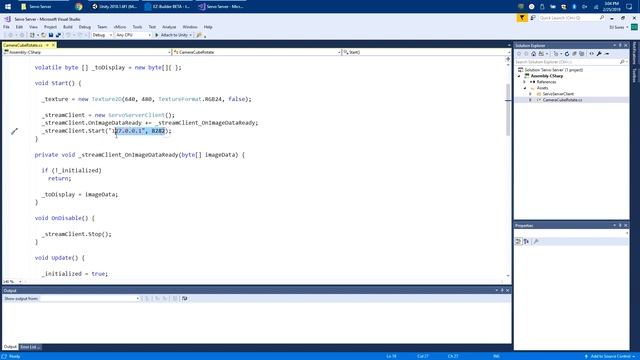Collapse the Assembly-CSharp project node

519,76
